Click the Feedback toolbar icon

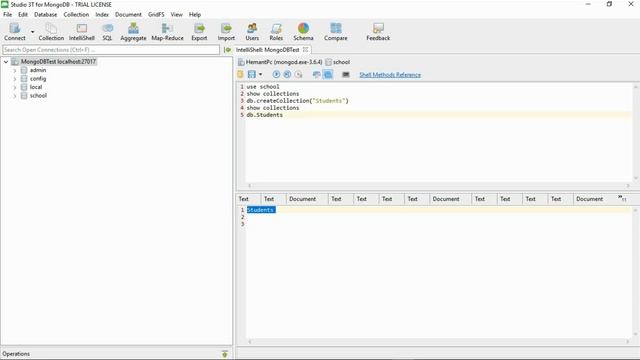point(378,32)
